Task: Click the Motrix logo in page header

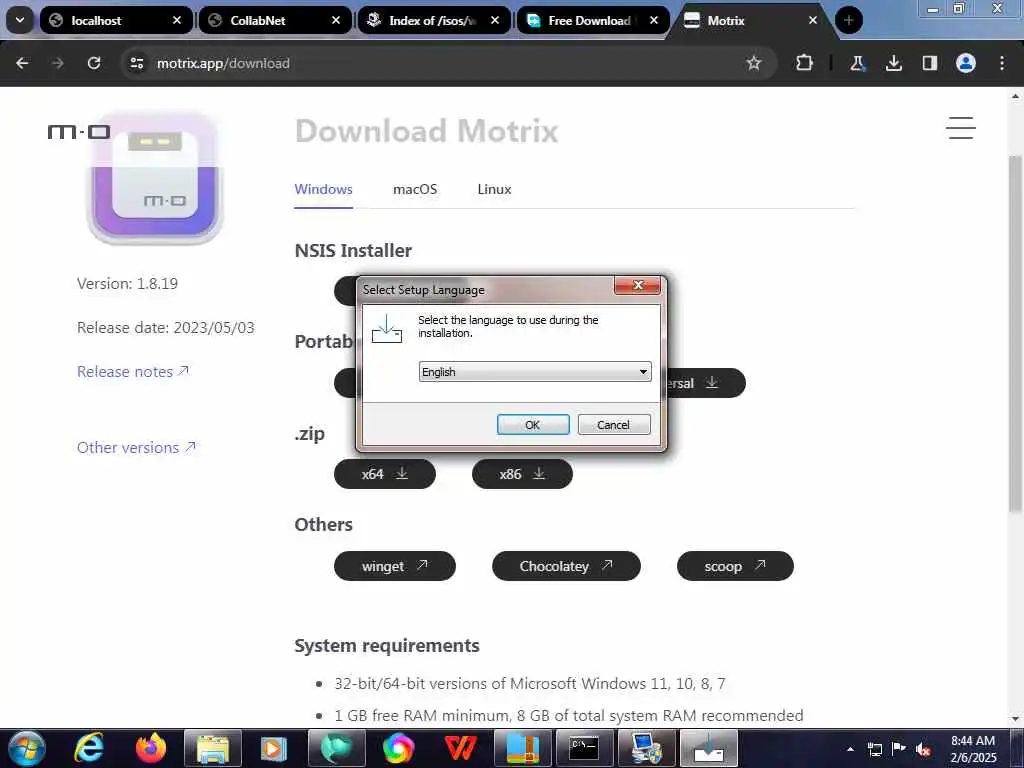Action: 79,132
